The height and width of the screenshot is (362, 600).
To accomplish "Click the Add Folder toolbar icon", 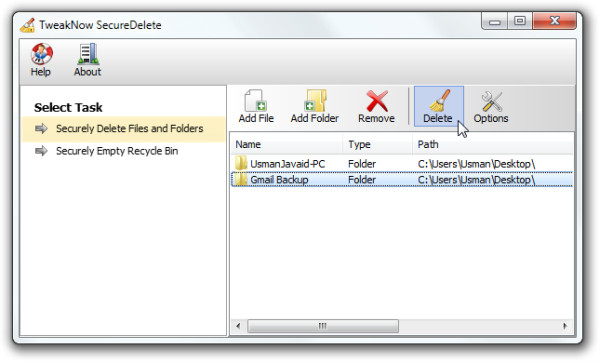I will coord(315,101).
